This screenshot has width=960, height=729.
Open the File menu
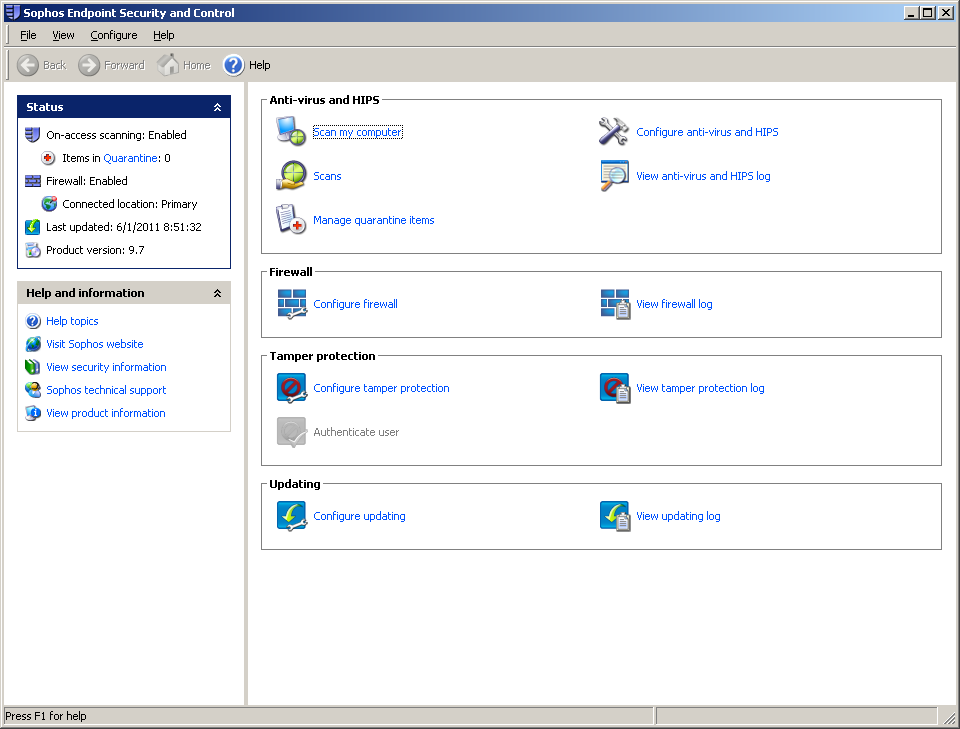coord(28,35)
